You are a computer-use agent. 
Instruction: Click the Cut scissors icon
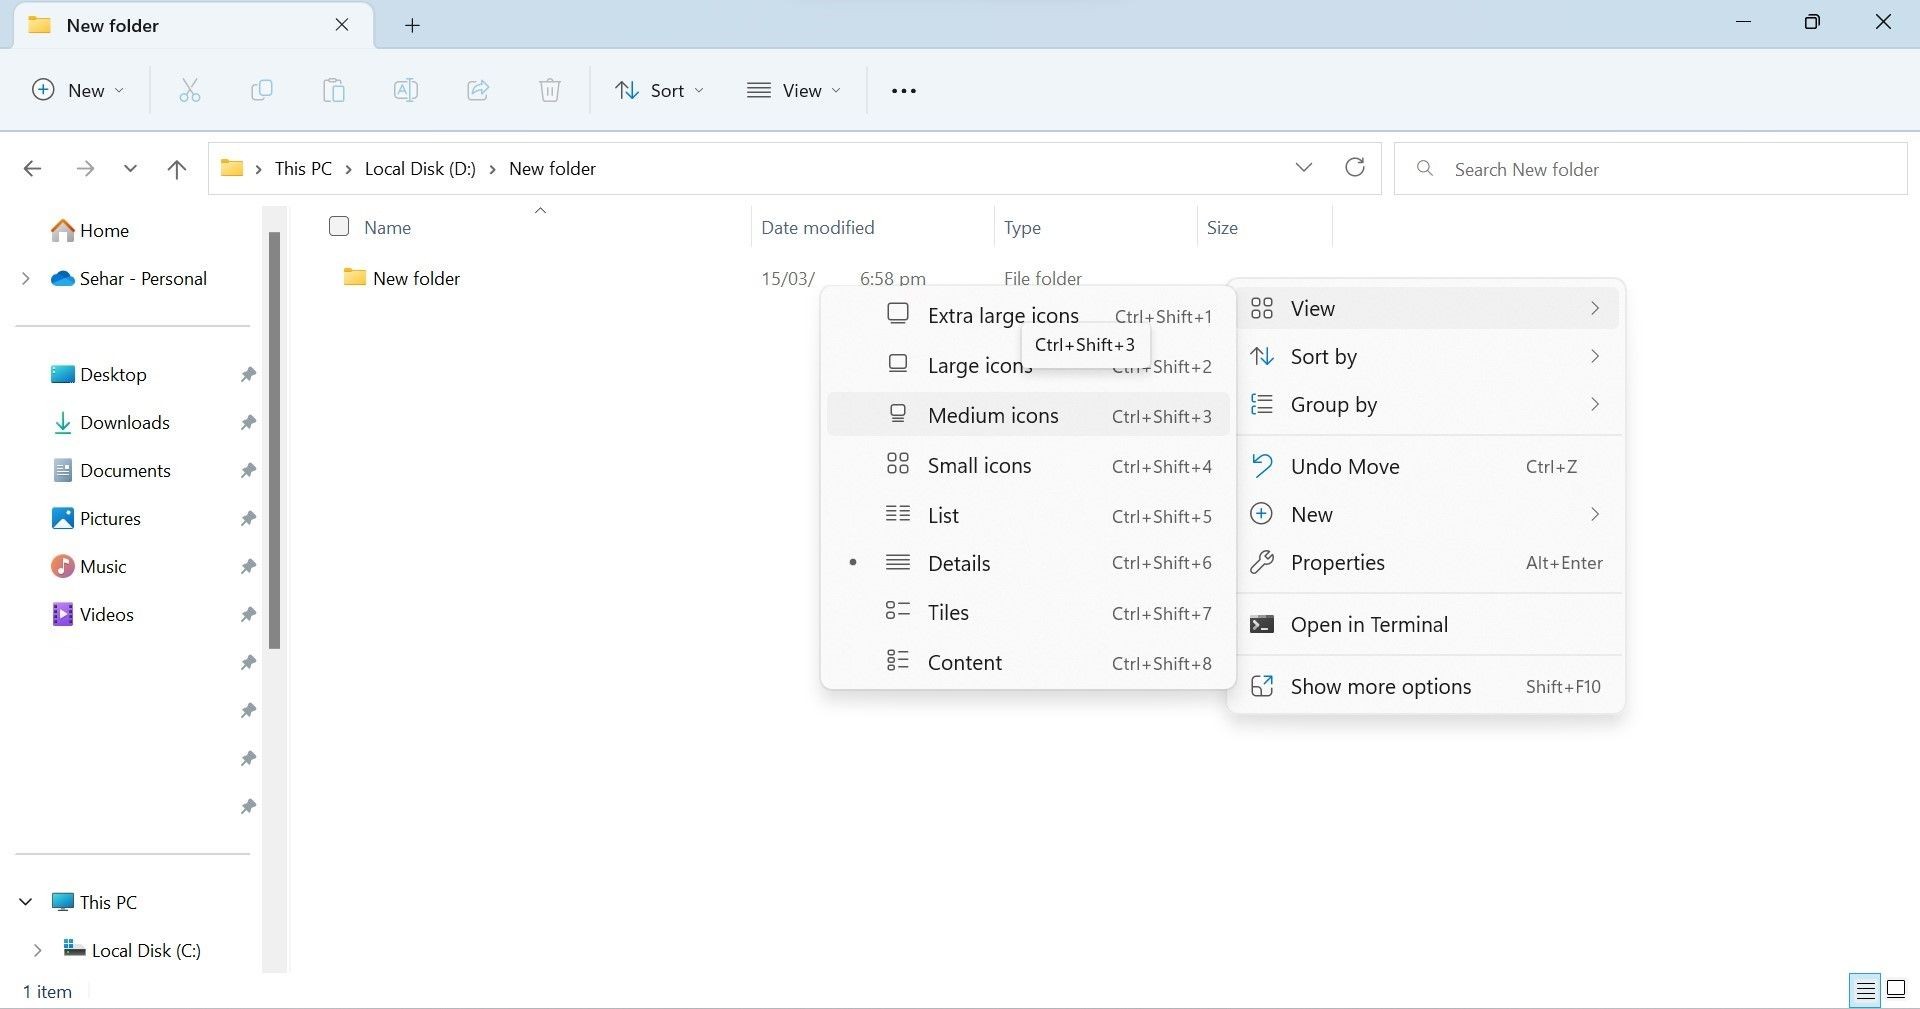(189, 90)
